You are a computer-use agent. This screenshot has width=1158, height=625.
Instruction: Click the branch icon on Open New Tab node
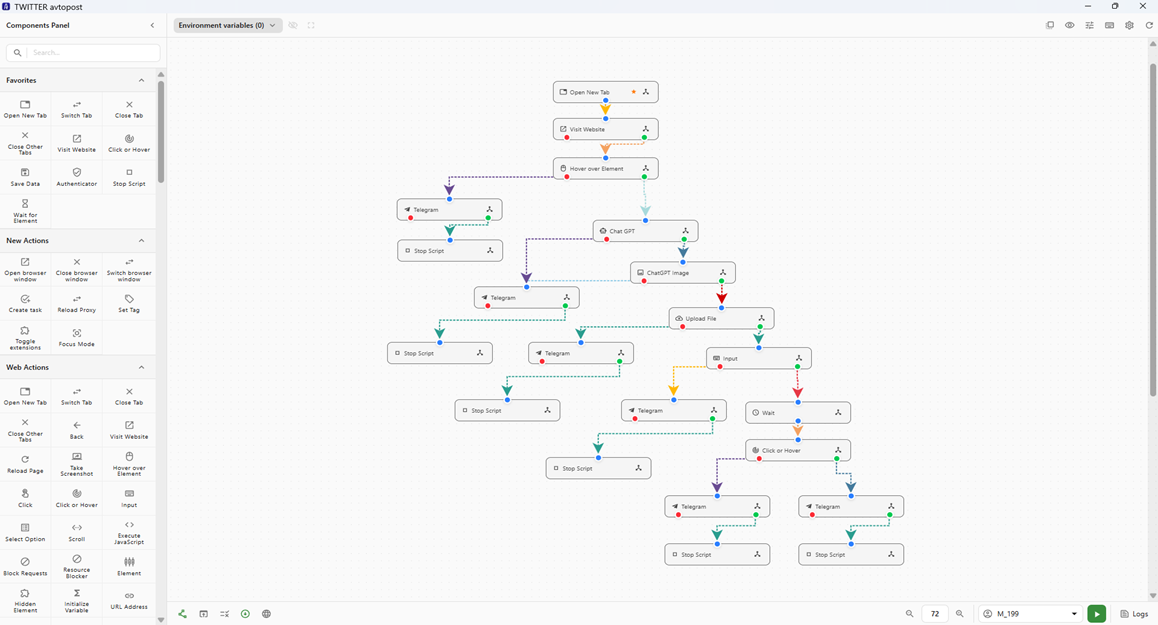pyautogui.click(x=645, y=92)
